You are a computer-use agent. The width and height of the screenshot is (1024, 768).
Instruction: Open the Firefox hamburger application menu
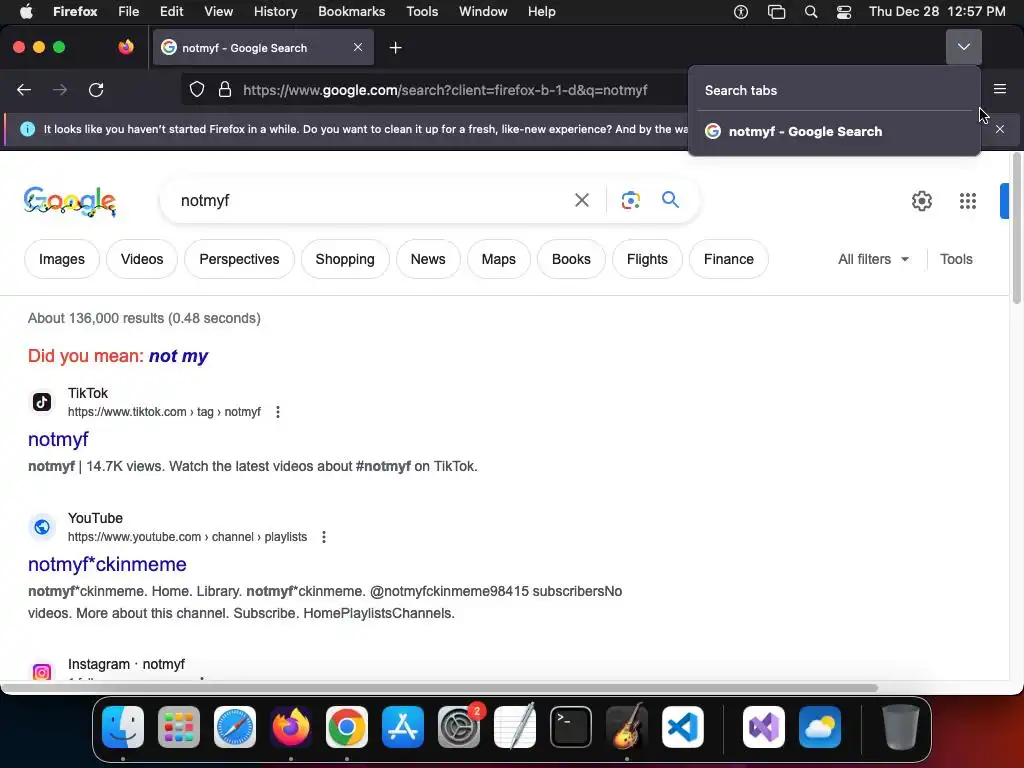(x=1000, y=89)
